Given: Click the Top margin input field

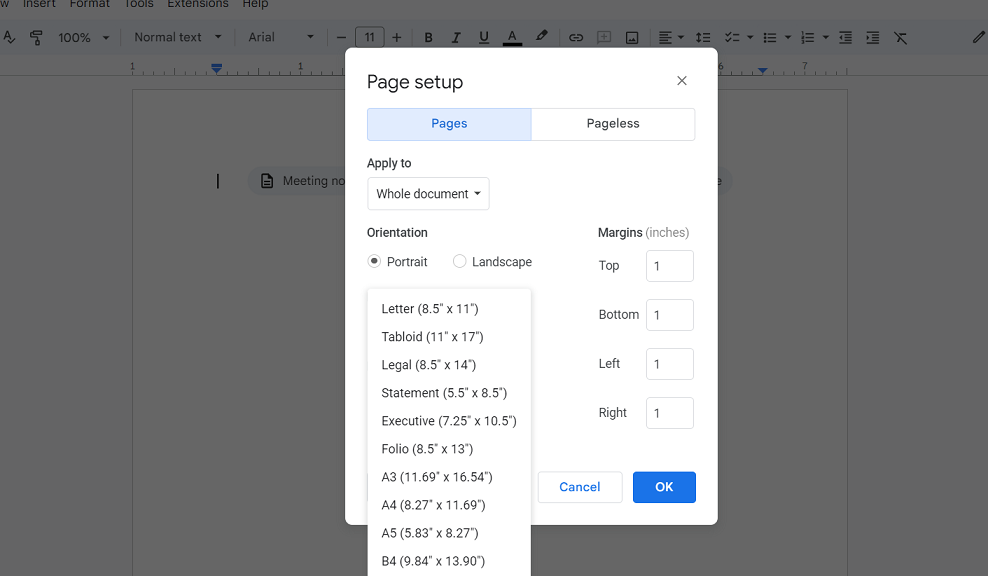Looking at the screenshot, I should [669, 266].
